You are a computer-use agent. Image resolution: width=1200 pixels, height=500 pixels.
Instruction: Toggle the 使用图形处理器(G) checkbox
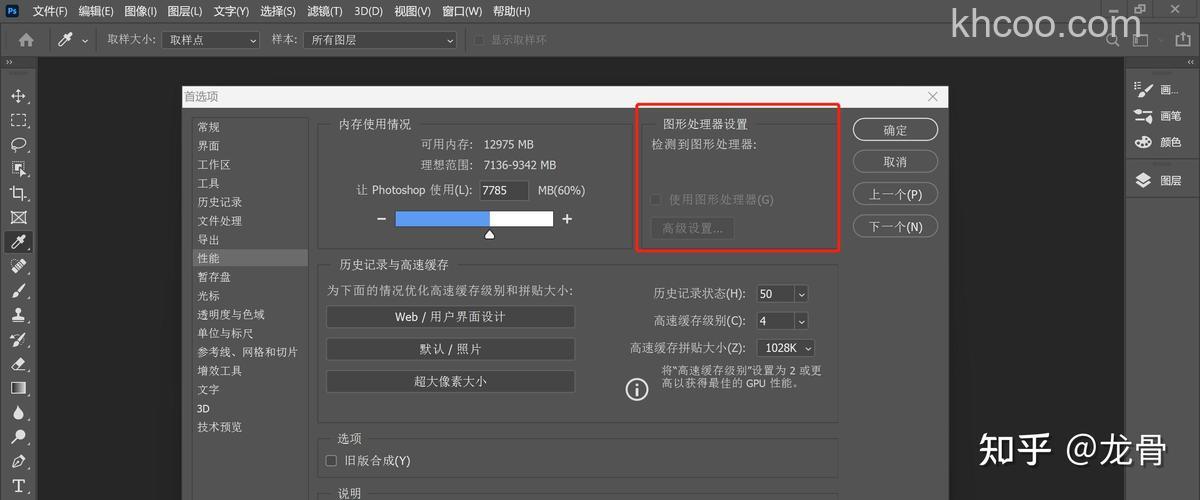657,200
